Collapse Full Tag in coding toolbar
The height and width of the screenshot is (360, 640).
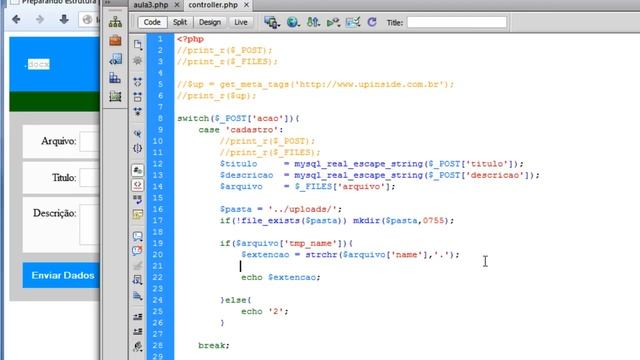[138, 82]
